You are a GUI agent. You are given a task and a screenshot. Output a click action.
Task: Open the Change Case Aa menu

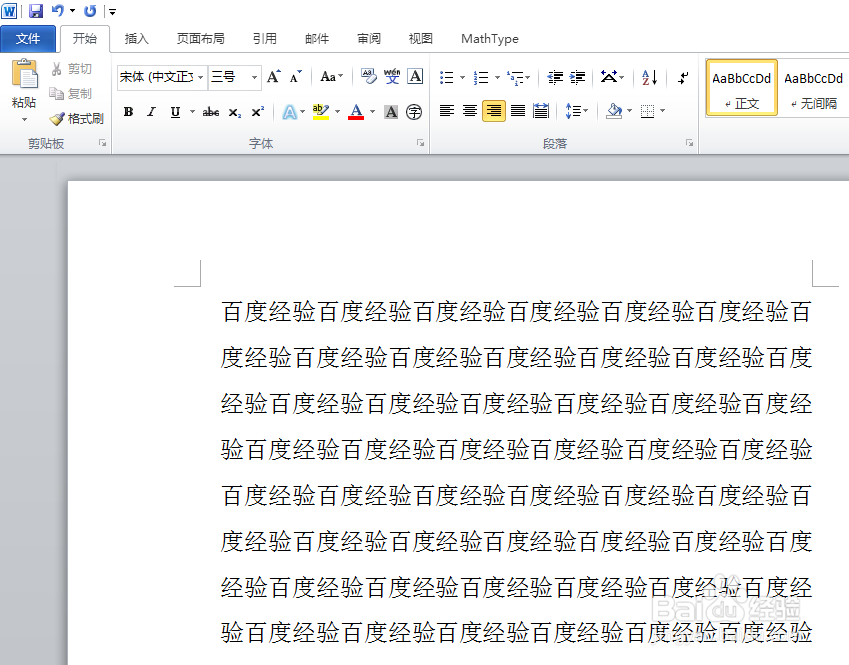(x=331, y=77)
